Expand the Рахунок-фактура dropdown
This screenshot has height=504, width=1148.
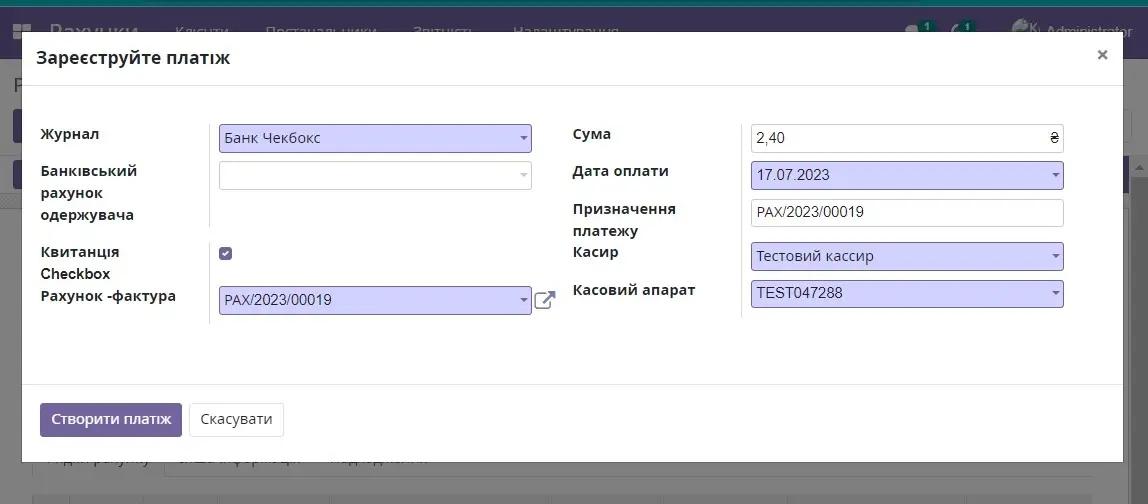tap(375, 300)
